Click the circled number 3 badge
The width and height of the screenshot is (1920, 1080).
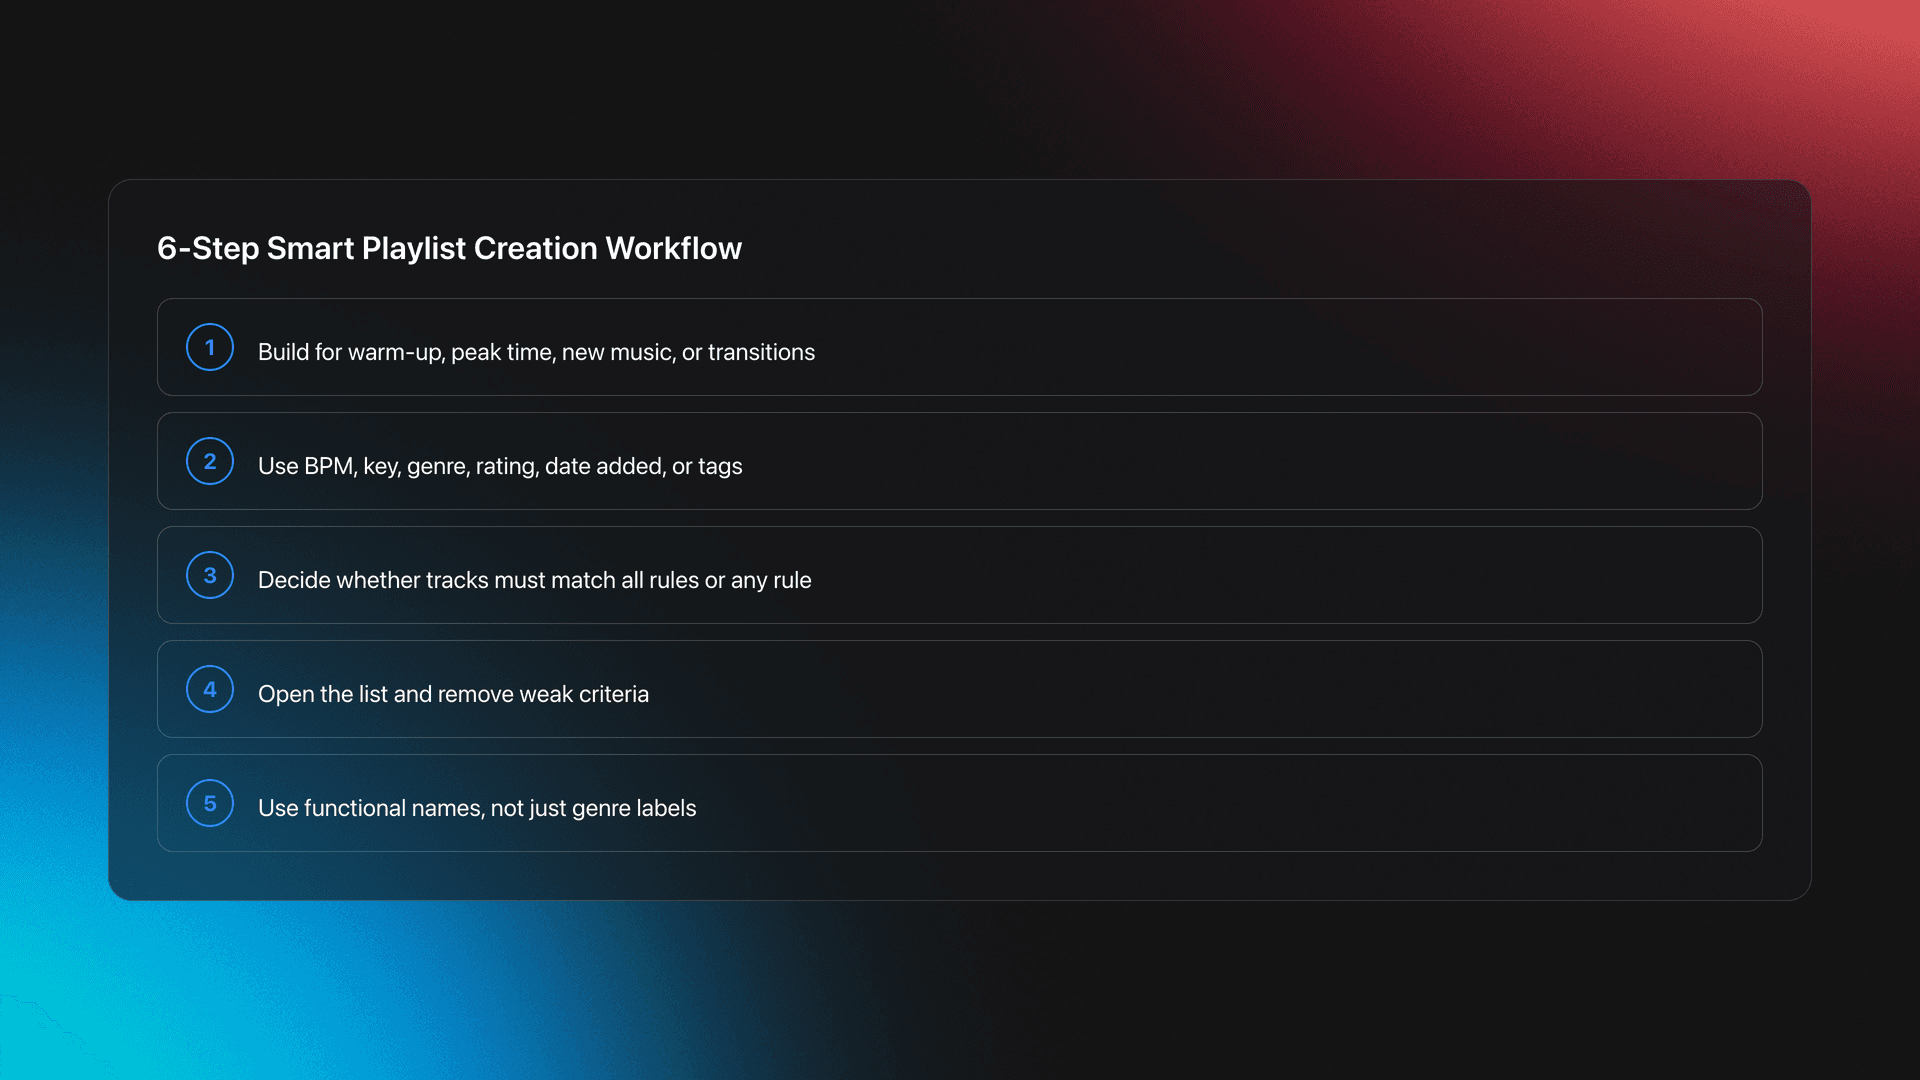click(x=209, y=575)
